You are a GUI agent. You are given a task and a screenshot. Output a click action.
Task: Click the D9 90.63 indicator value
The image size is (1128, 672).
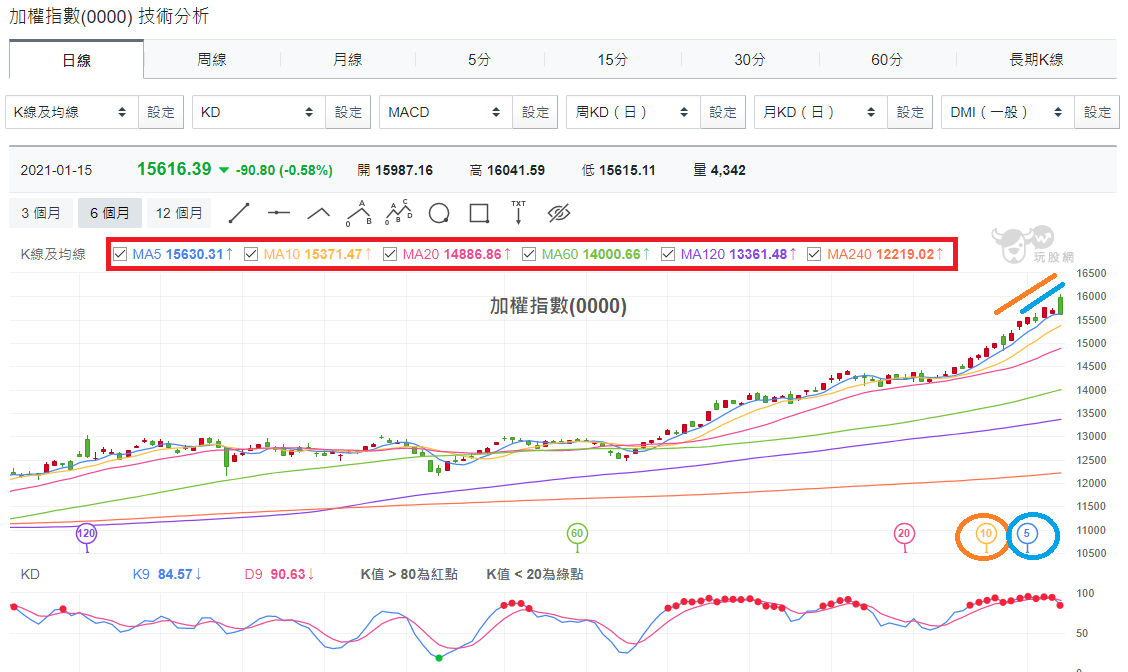(x=279, y=574)
